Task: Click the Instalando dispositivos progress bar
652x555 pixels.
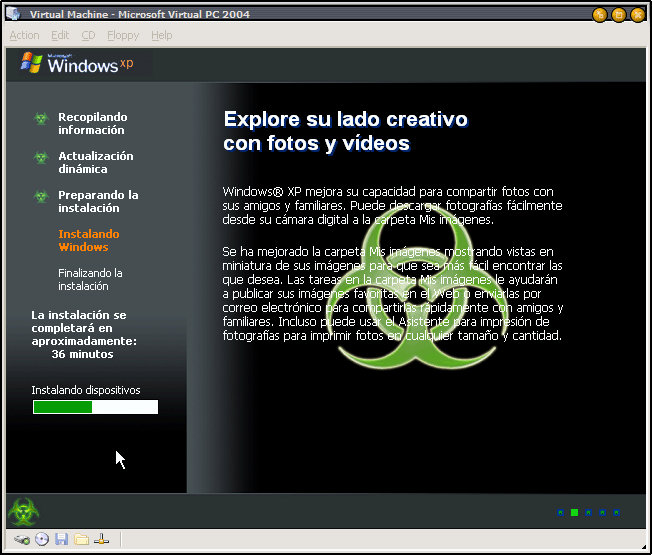Action: pos(96,407)
